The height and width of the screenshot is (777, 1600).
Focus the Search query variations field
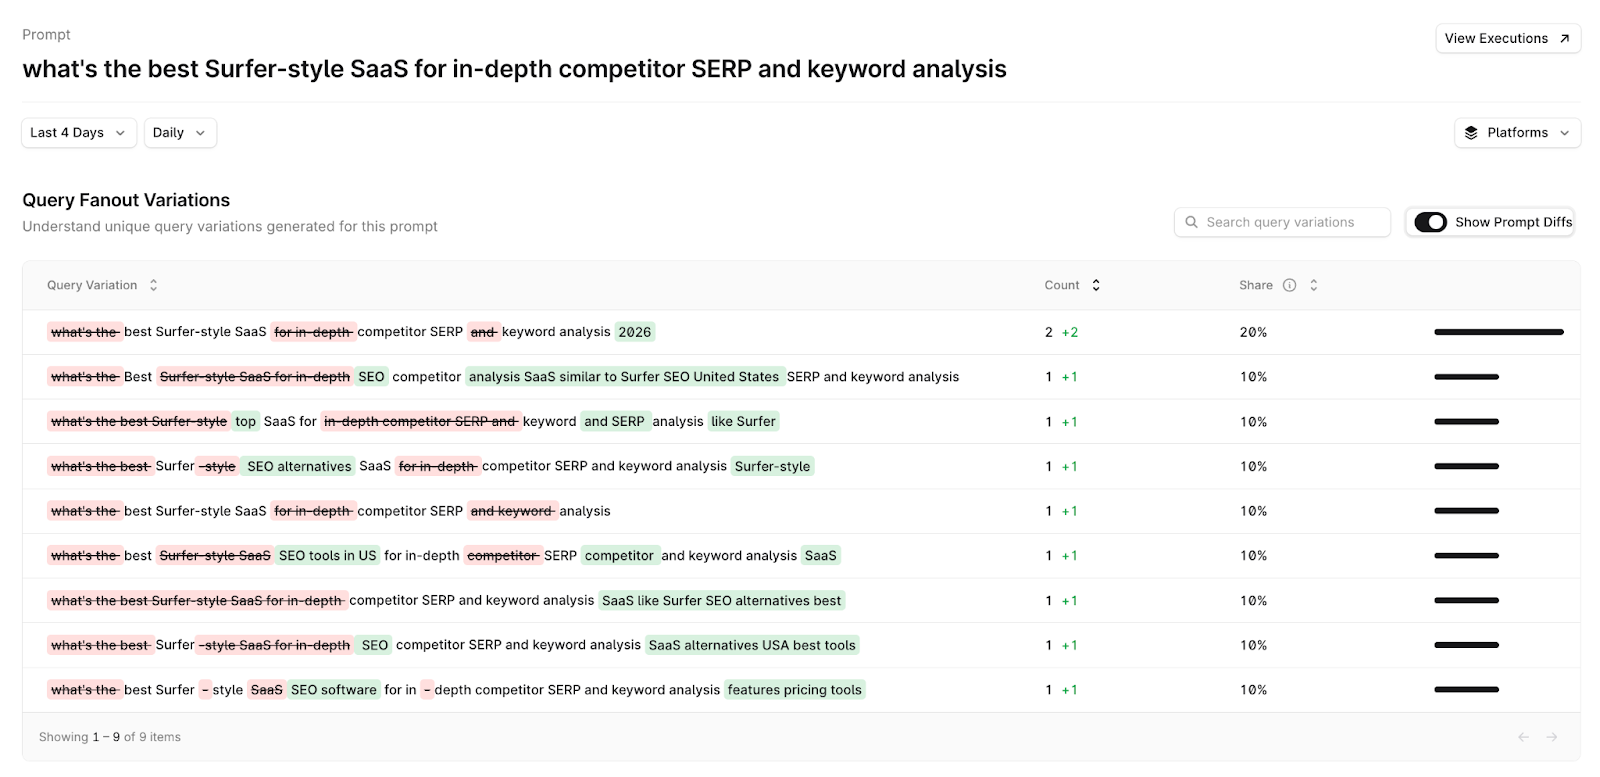tap(1290, 222)
